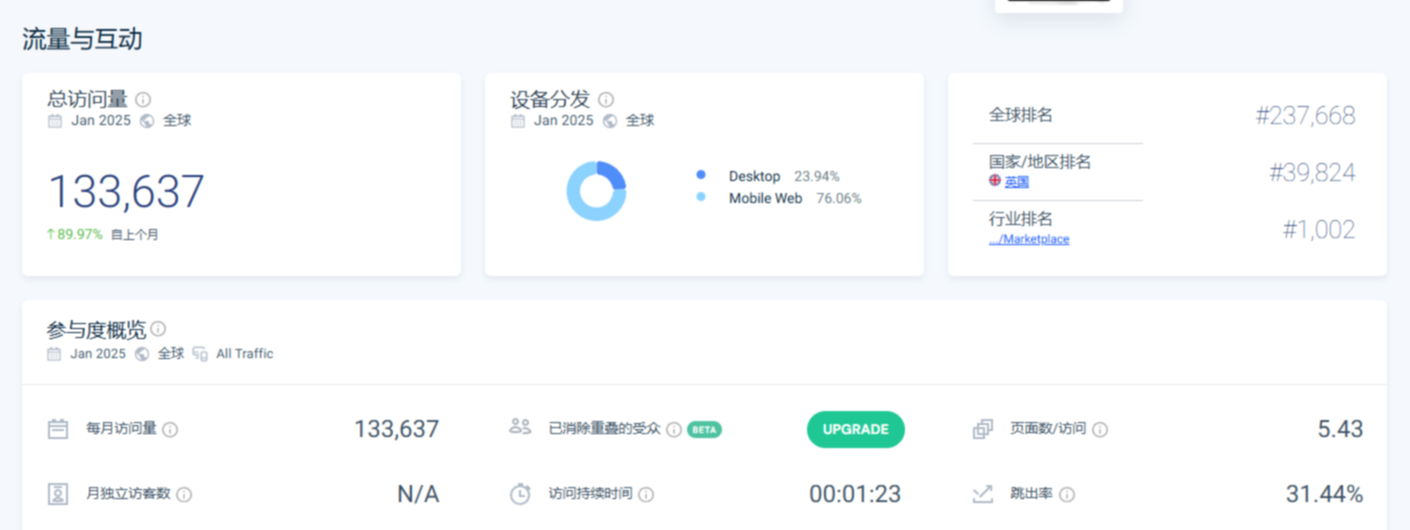Click the 访问持续时间 clock icon
Image resolution: width=1410 pixels, height=530 pixels.
(x=520, y=494)
